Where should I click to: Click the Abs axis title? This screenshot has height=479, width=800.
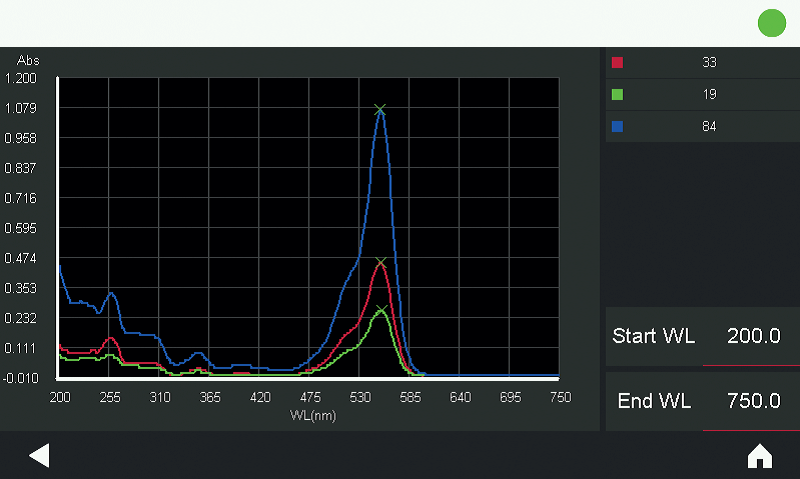(x=28, y=60)
